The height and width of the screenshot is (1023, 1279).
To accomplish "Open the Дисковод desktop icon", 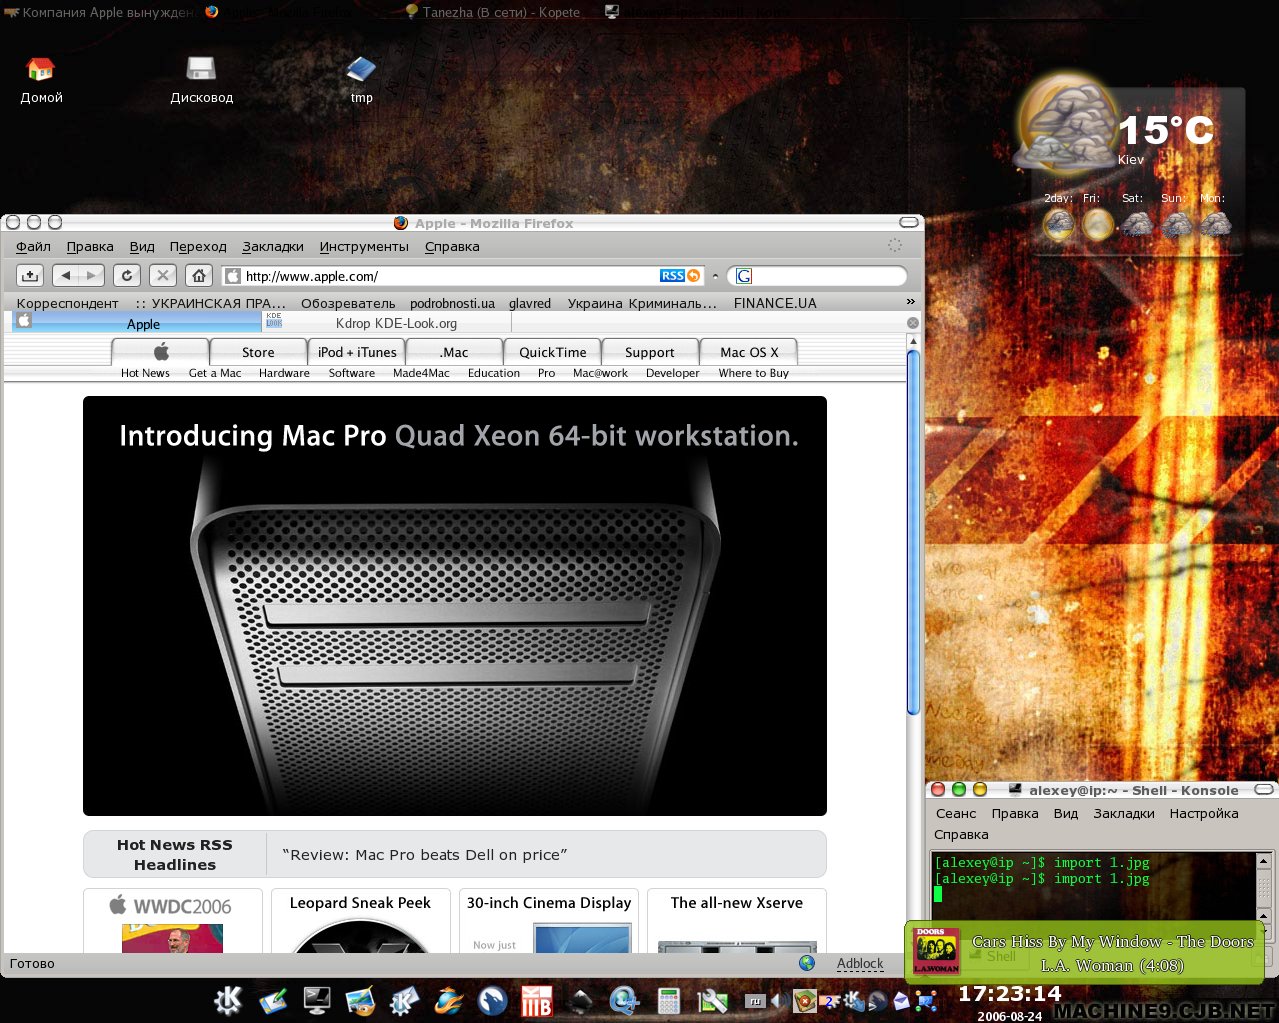I will click(201, 80).
